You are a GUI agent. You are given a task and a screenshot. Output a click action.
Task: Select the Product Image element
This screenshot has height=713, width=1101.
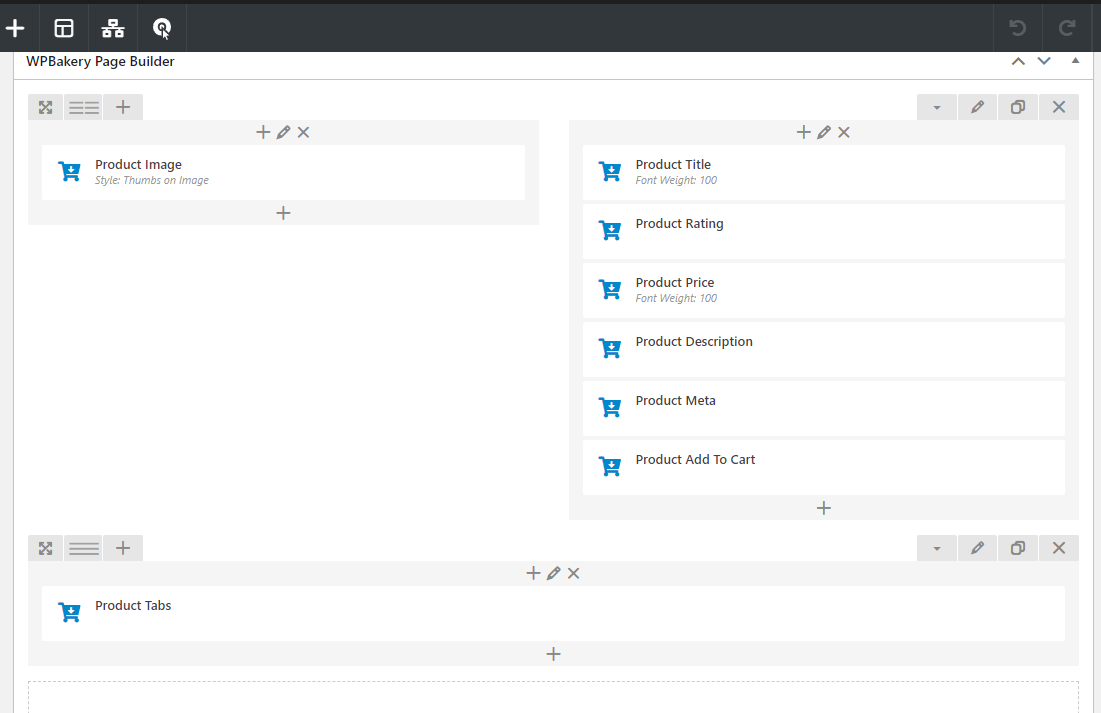pyautogui.click(x=283, y=172)
